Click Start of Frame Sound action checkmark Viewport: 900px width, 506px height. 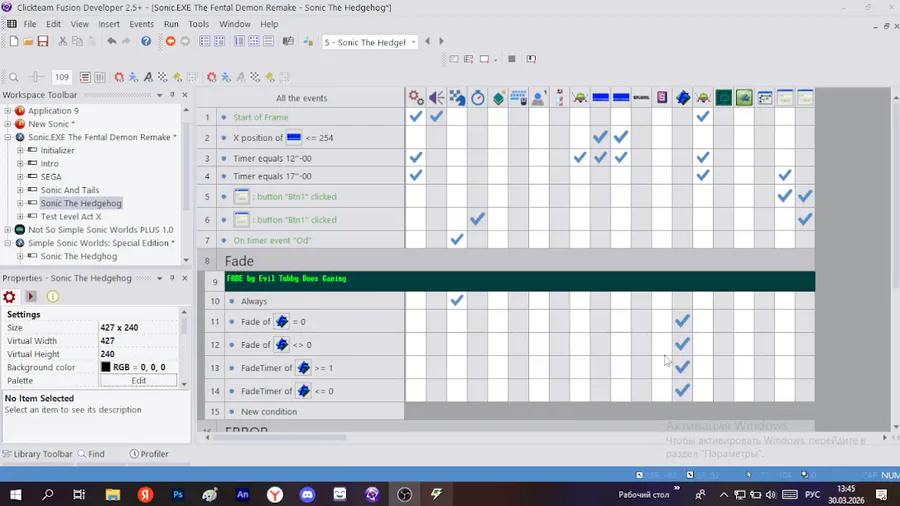click(x=436, y=116)
